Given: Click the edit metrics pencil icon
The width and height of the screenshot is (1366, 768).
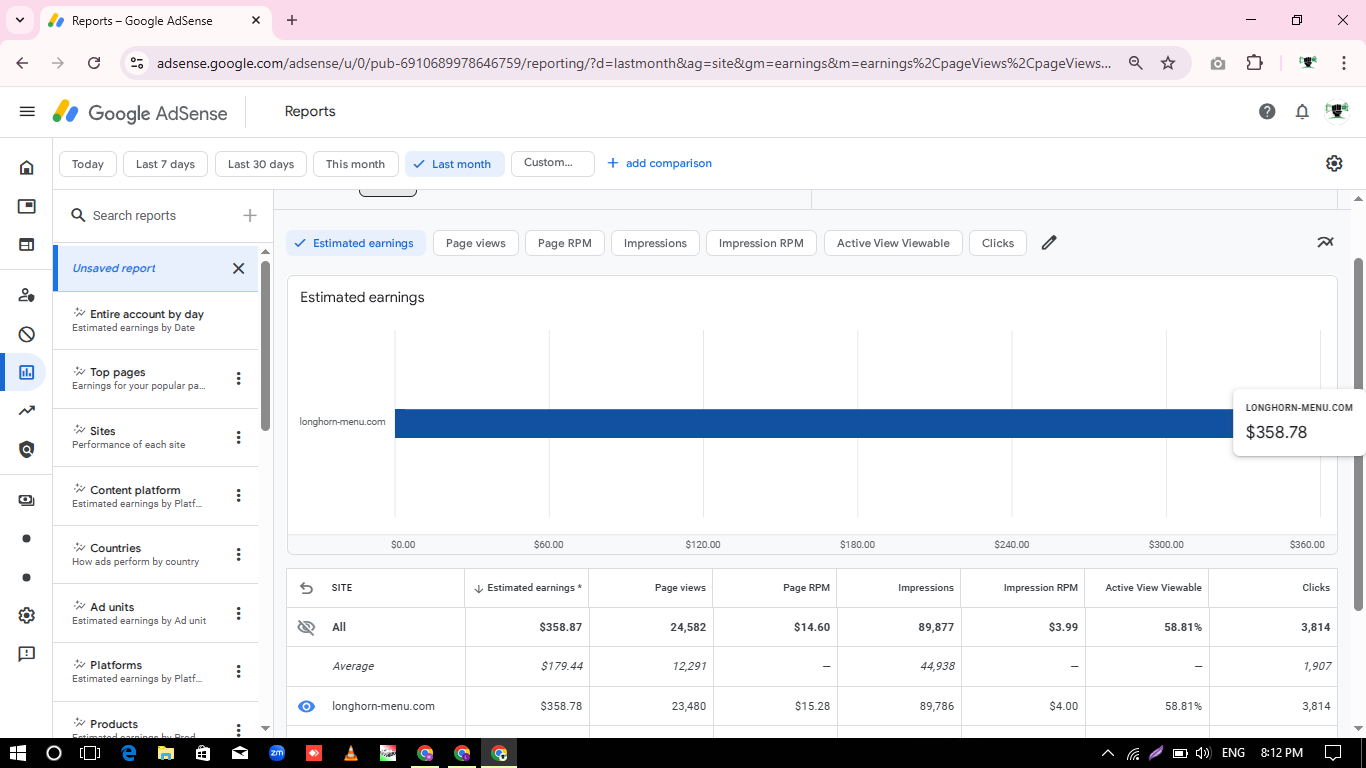Looking at the screenshot, I should click(x=1049, y=243).
